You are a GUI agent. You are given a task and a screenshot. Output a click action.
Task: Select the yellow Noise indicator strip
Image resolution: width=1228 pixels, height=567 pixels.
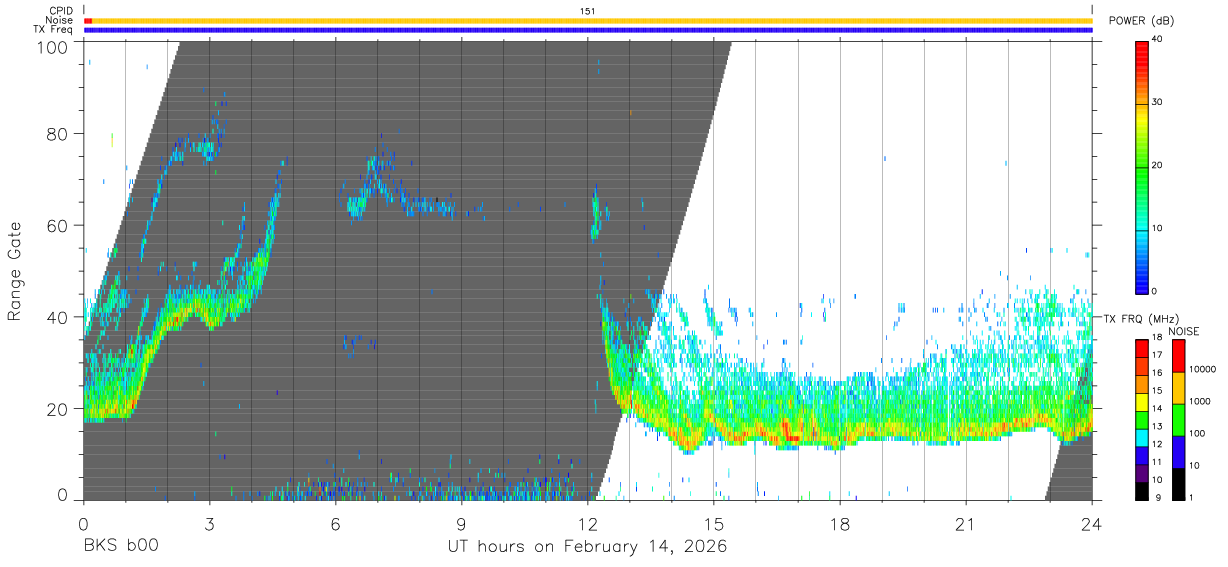tap(592, 20)
